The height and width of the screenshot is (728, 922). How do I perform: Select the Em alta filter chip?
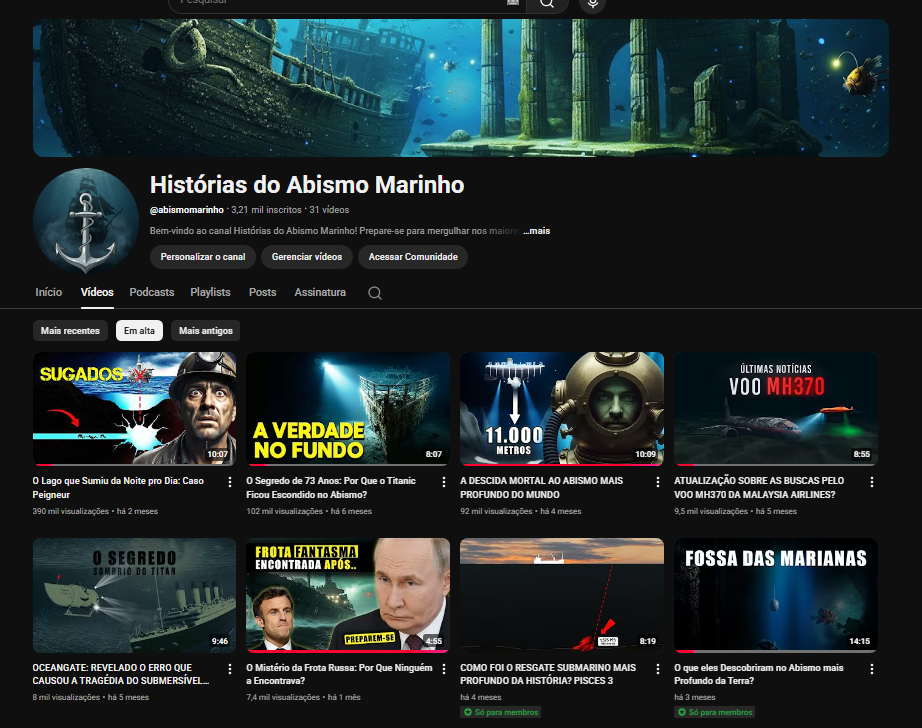(139, 330)
